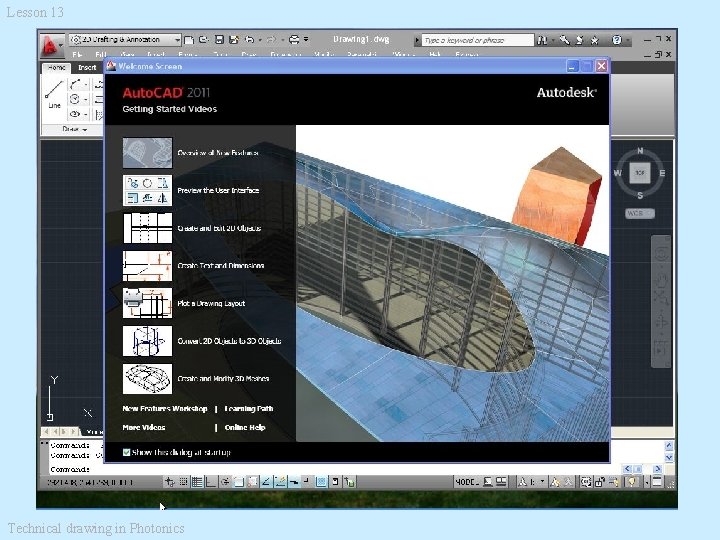Viewport: 720px width, 540px height.
Task: Click the Help question mark icon
Action: pyautogui.click(x=617, y=40)
